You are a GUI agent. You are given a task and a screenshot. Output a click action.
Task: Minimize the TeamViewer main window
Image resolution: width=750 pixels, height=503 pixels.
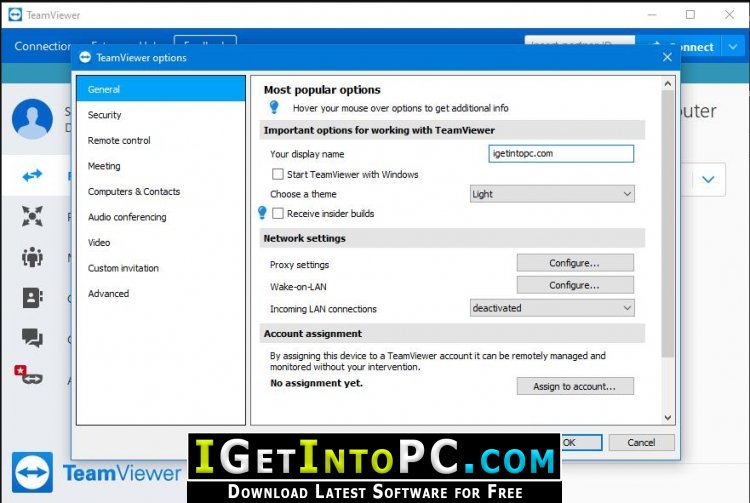[652, 15]
